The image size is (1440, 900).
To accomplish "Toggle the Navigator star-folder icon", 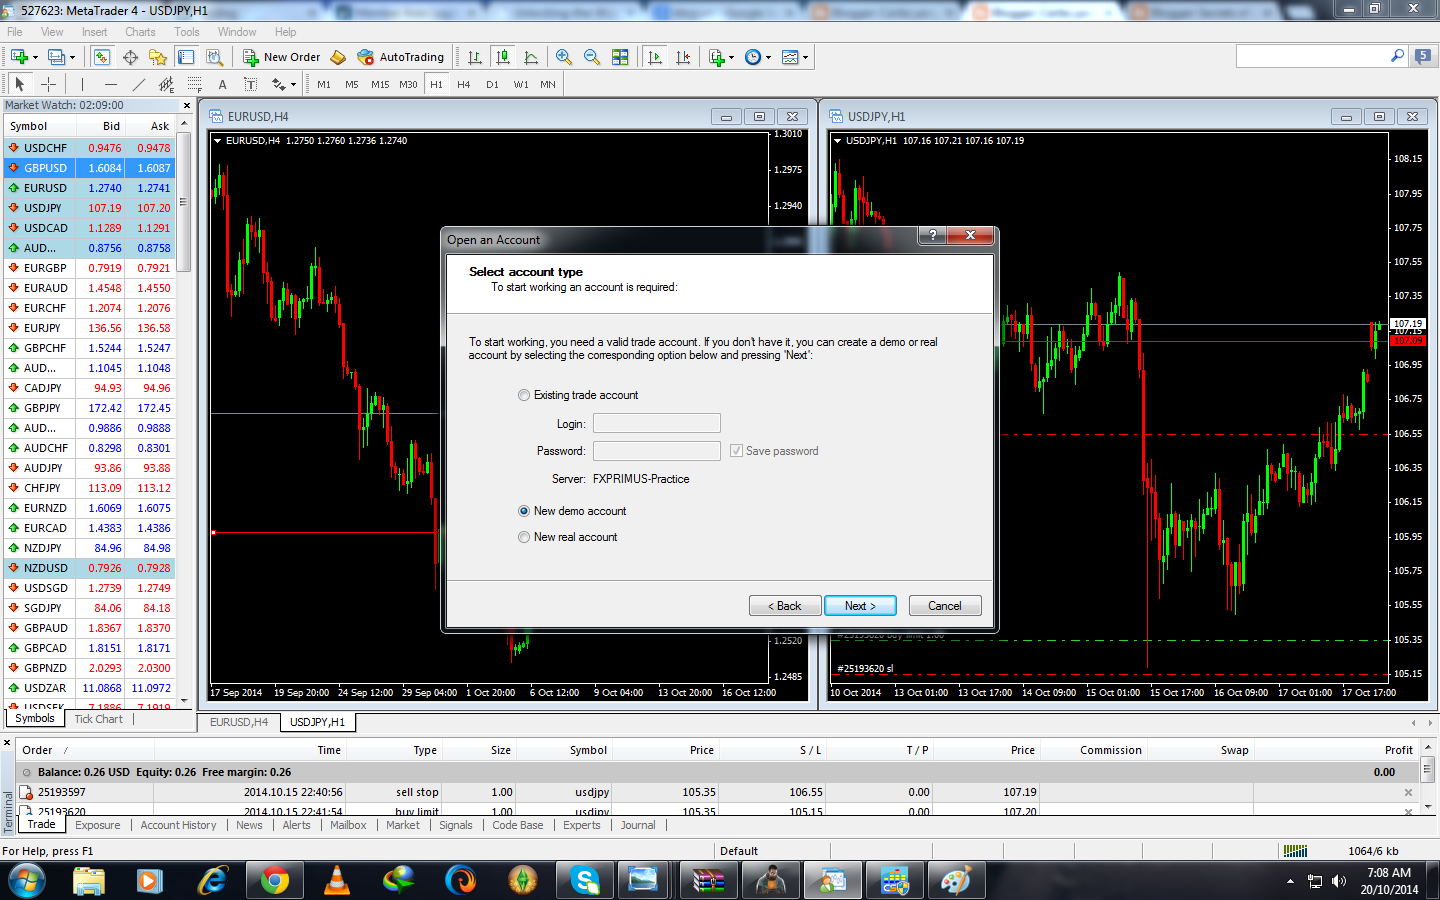I will click(158, 57).
